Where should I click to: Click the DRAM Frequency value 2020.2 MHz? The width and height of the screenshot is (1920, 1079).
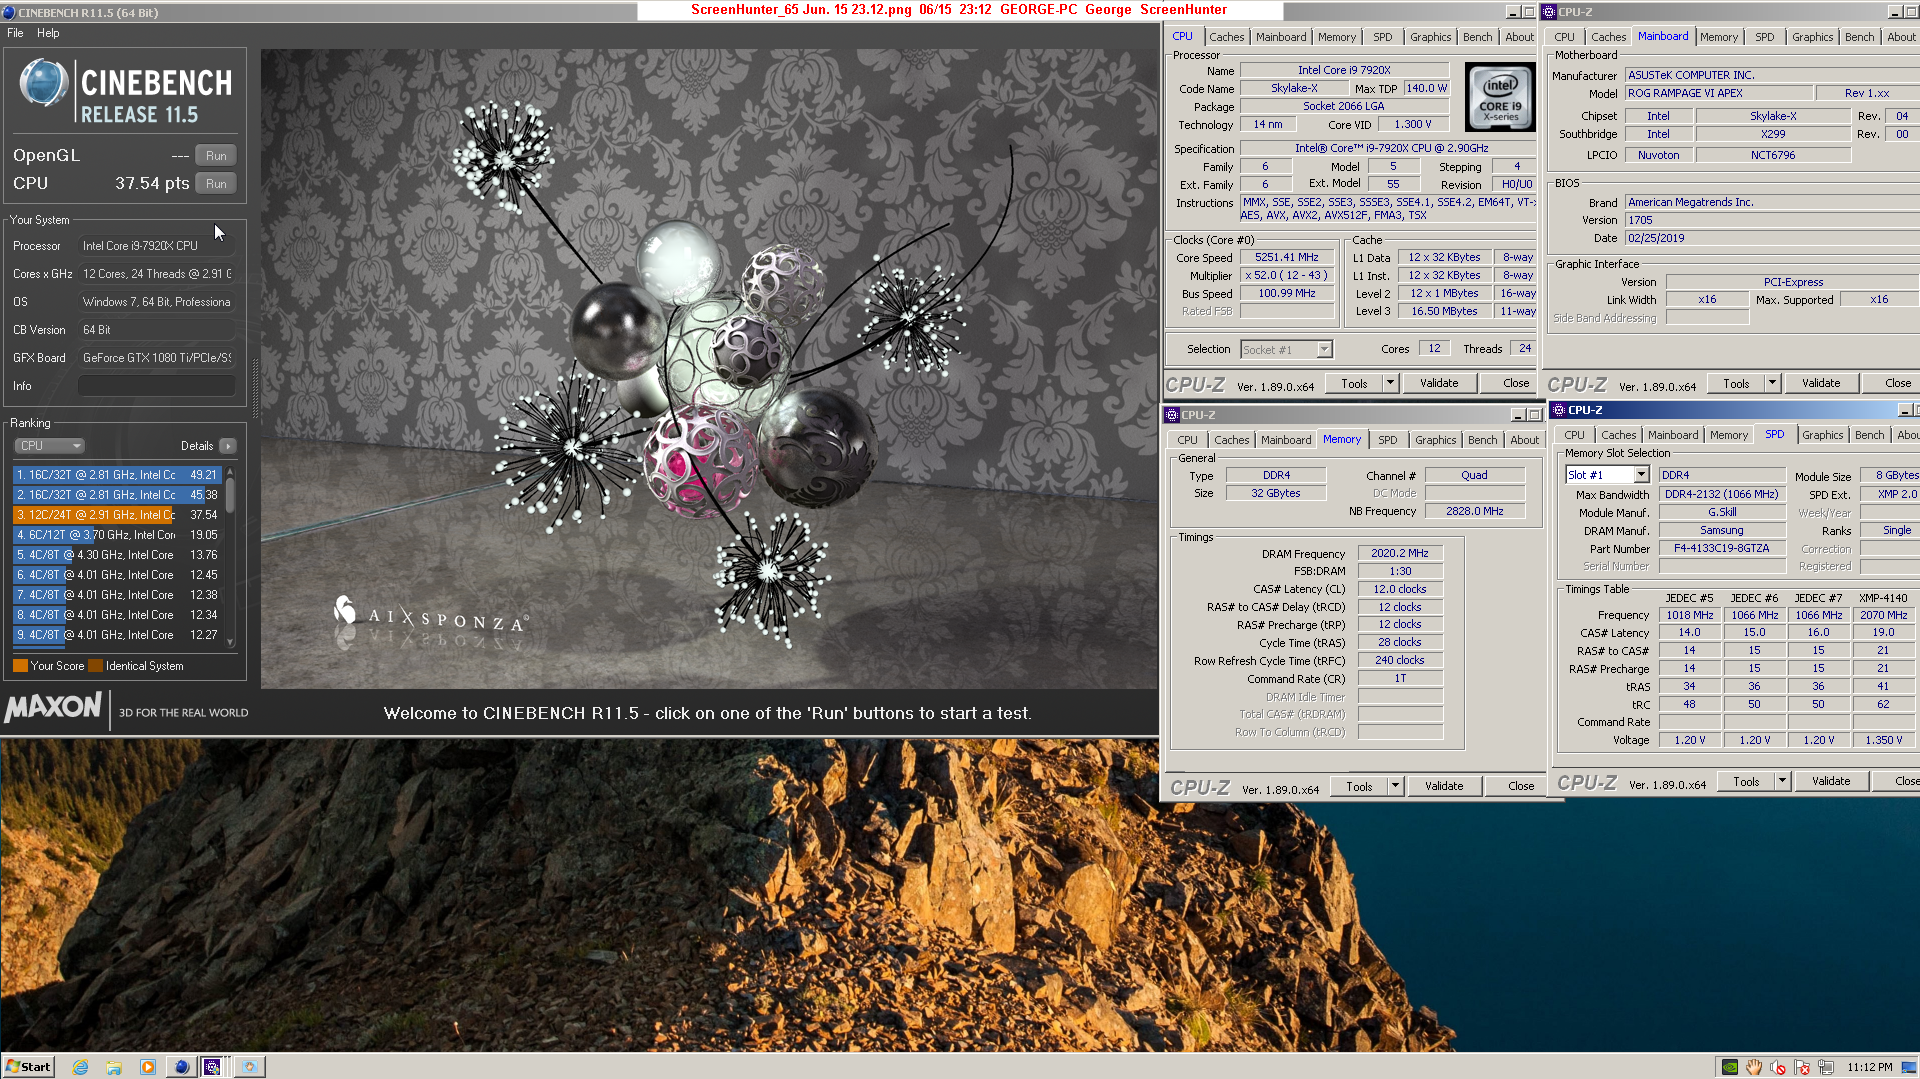pos(1400,553)
